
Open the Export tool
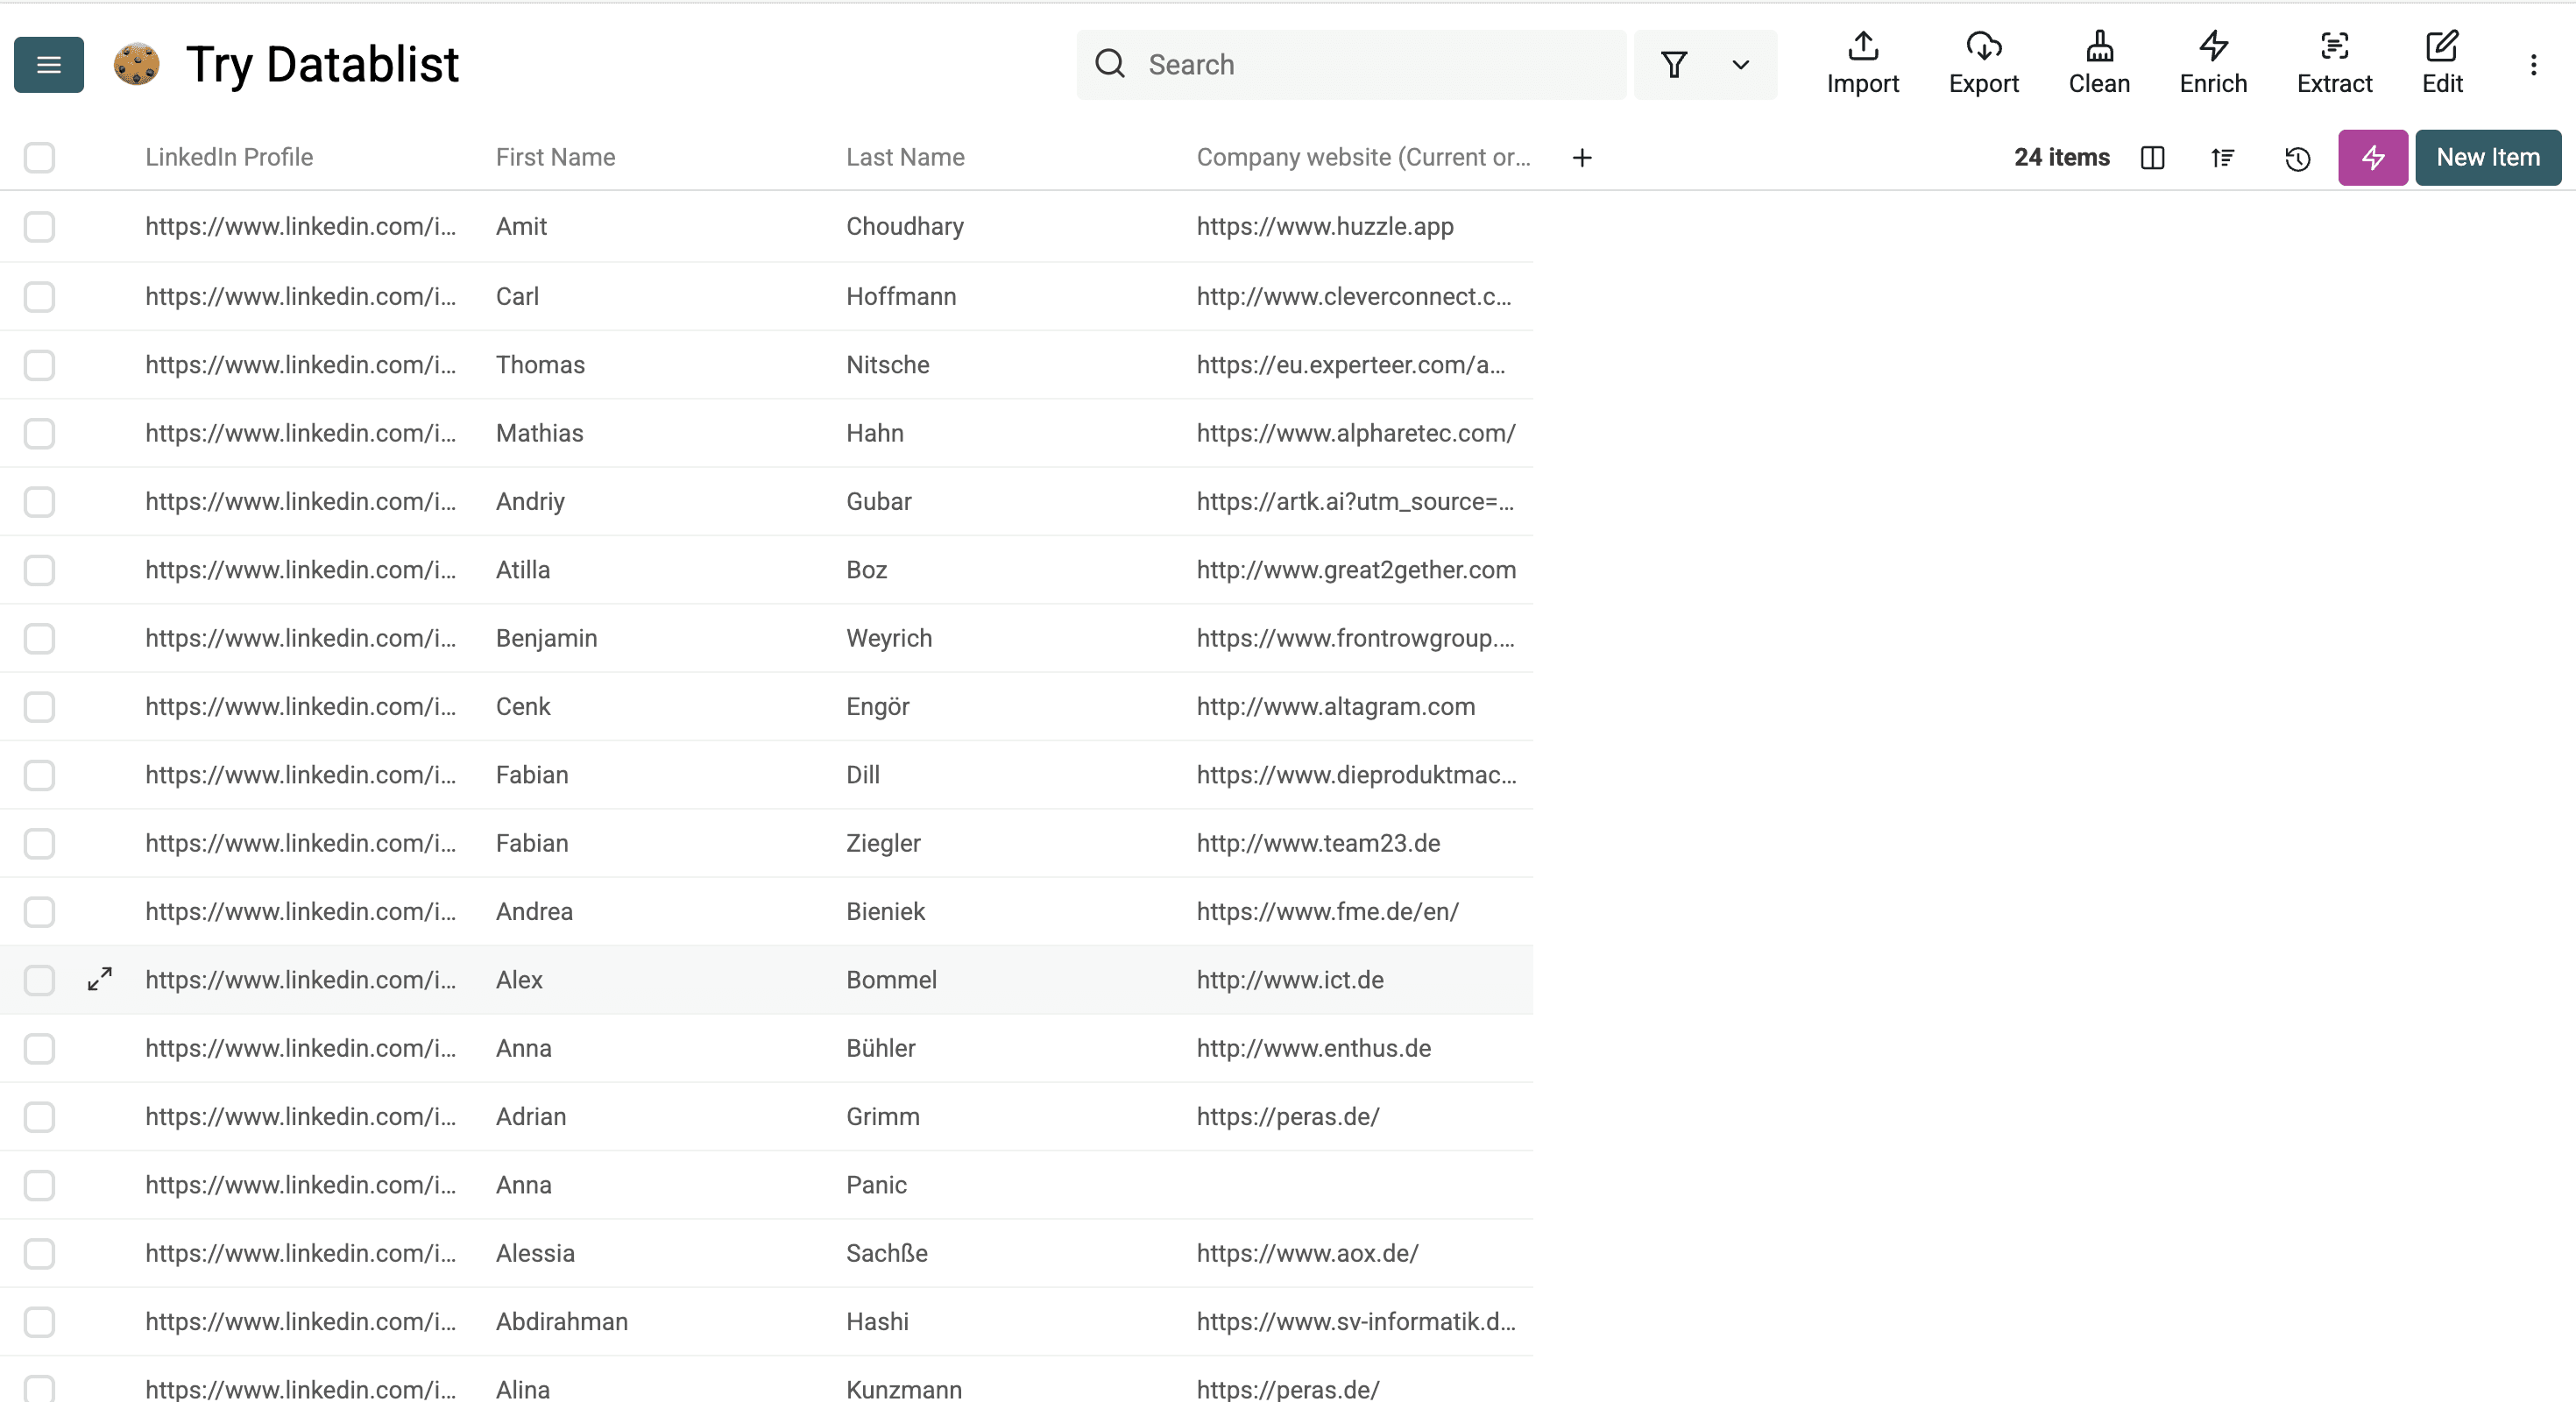(x=1984, y=63)
